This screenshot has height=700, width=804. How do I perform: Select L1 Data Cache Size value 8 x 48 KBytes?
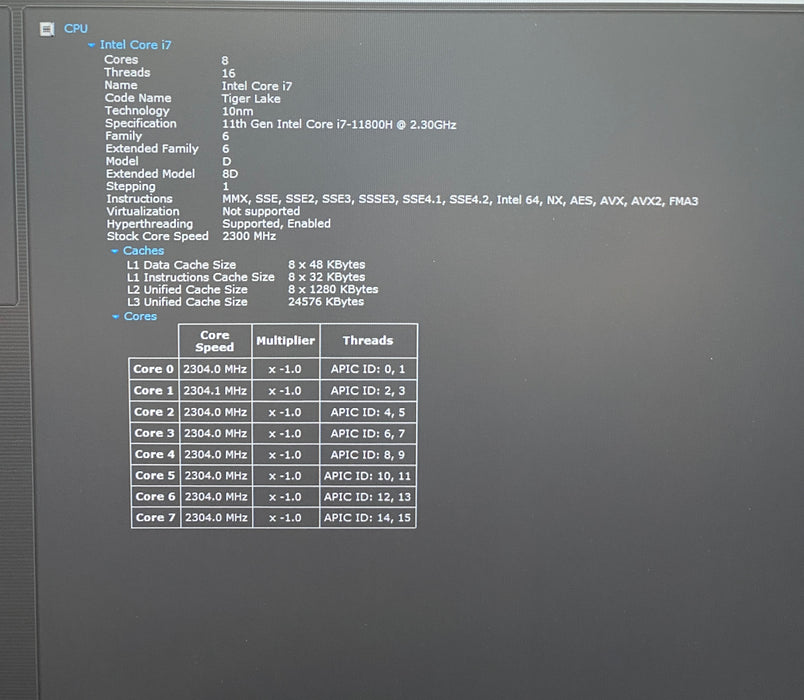(327, 265)
